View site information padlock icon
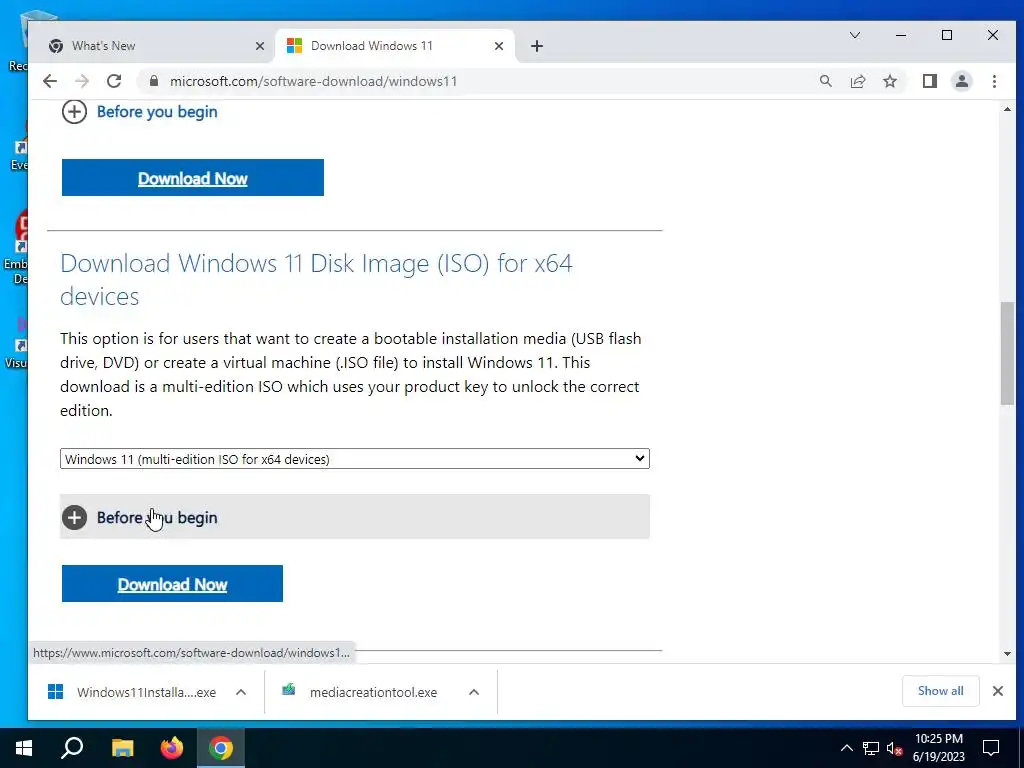1024x768 pixels. click(x=154, y=81)
